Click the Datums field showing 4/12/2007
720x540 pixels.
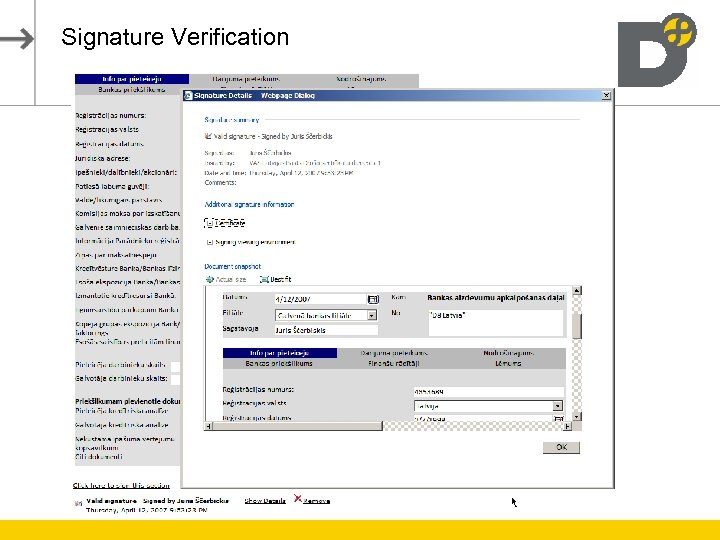tap(321, 299)
